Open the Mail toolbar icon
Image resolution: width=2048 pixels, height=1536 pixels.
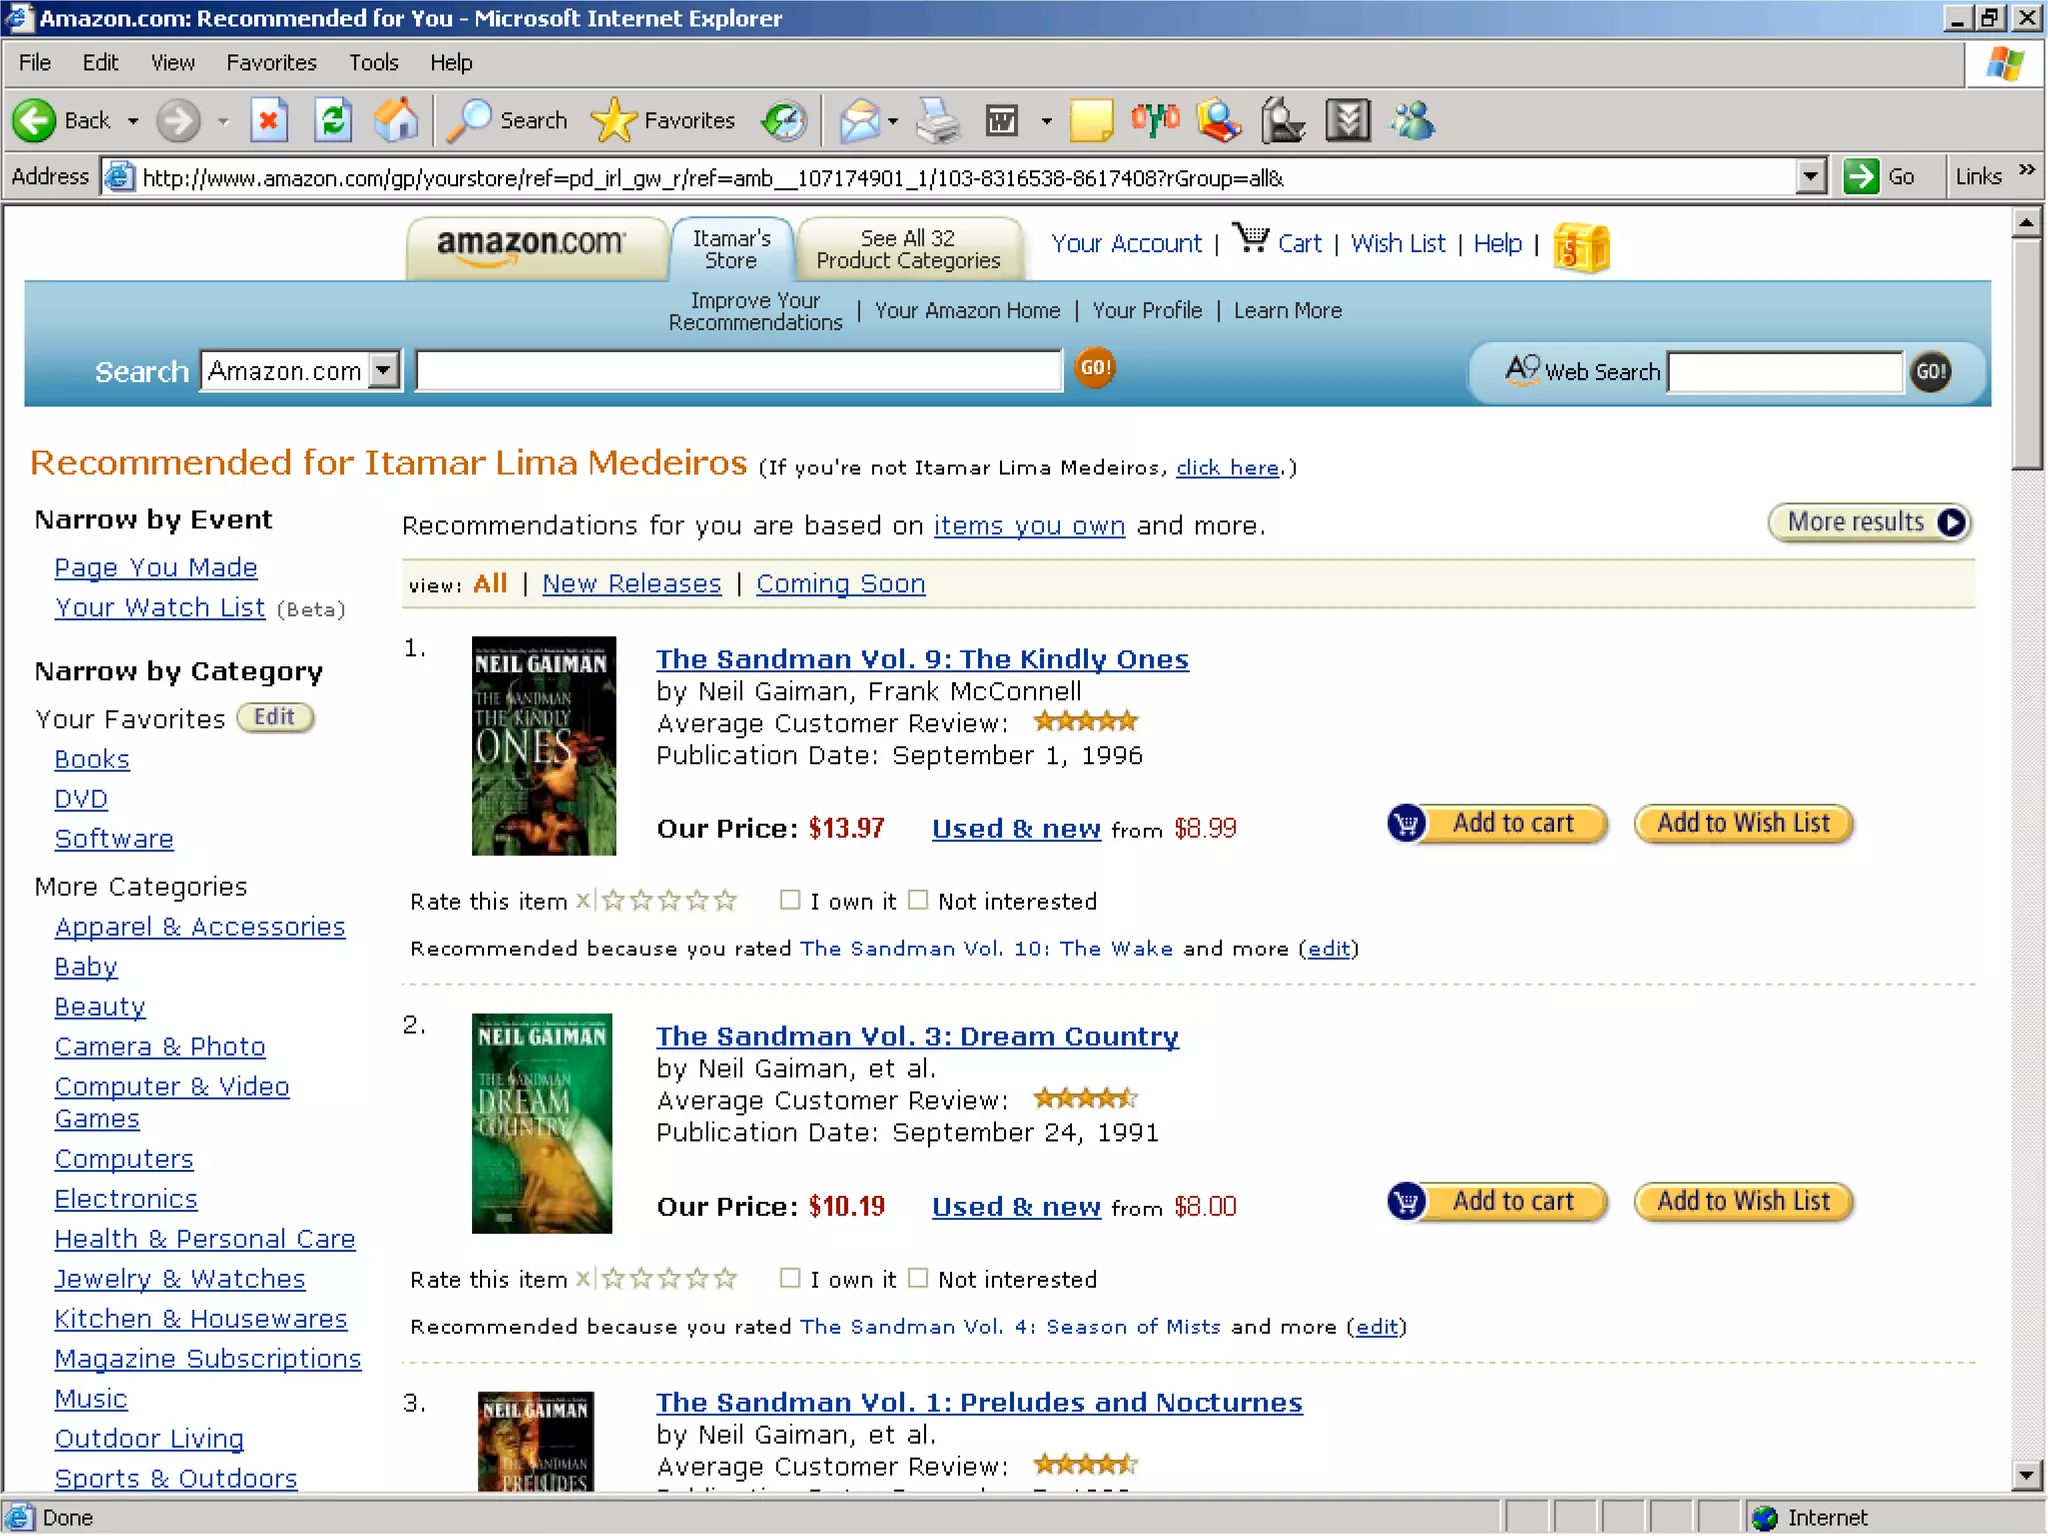859,121
